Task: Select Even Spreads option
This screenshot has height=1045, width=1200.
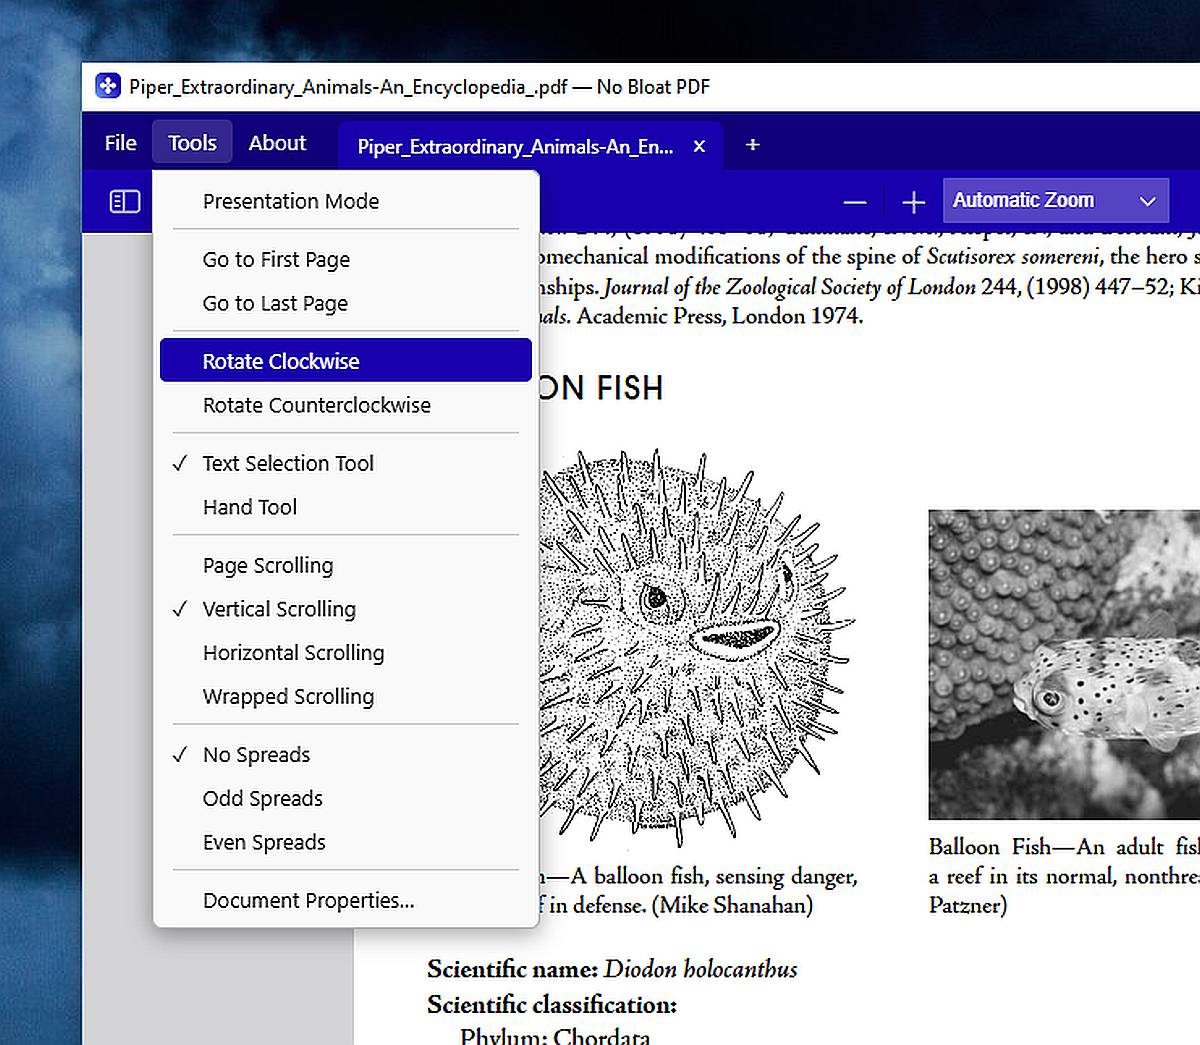Action: pyautogui.click(x=346, y=842)
